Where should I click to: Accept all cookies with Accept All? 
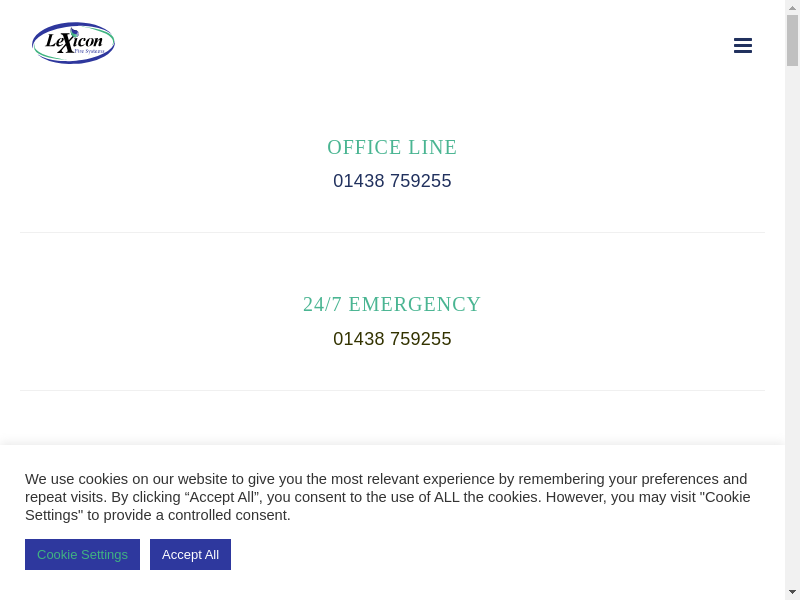point(190,554)
